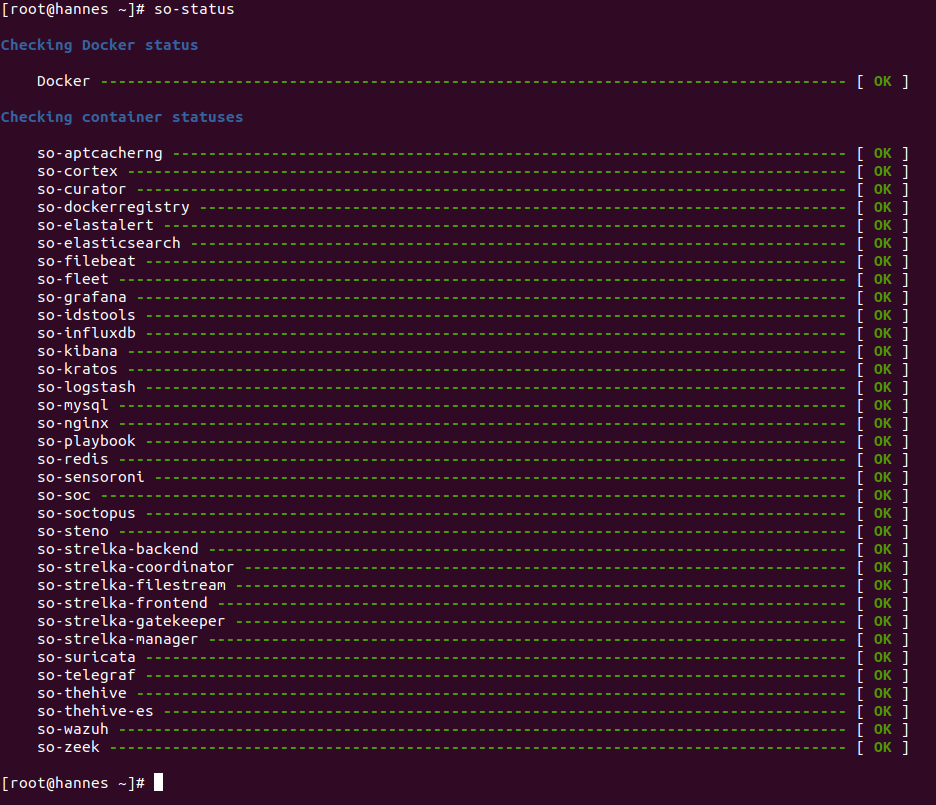
Task: Click OK status for so-strelka-gatekeeper
Action: (882, 621)
